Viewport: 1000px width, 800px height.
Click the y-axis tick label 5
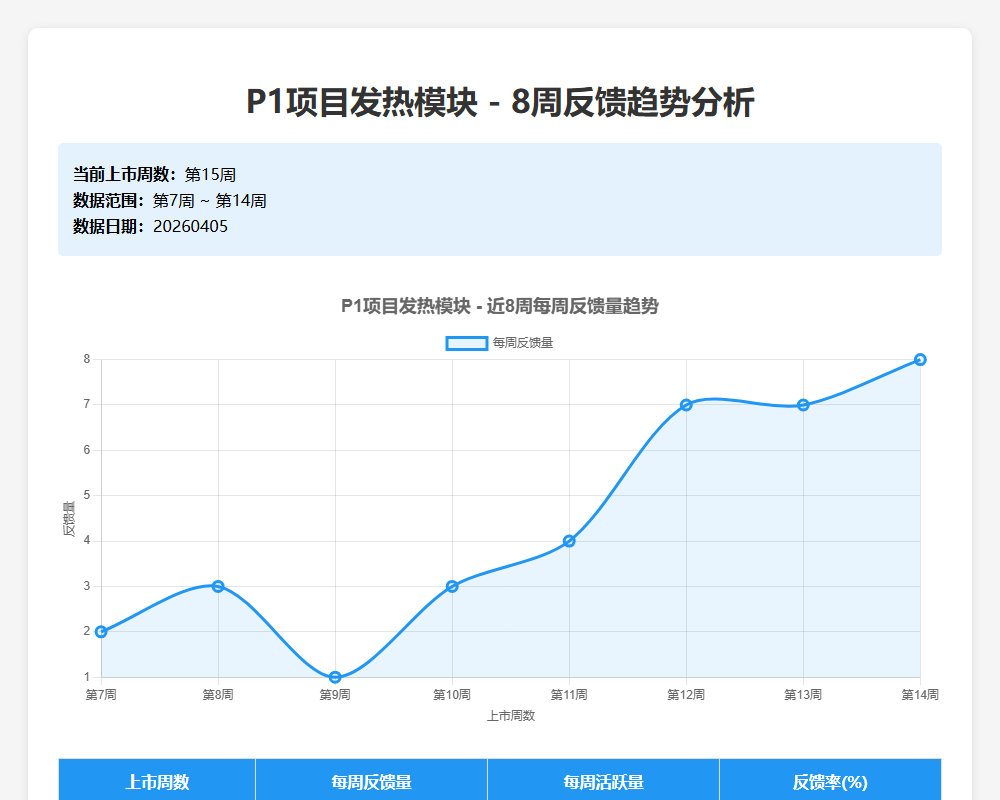pyautogui.click(x=87, y=495)
